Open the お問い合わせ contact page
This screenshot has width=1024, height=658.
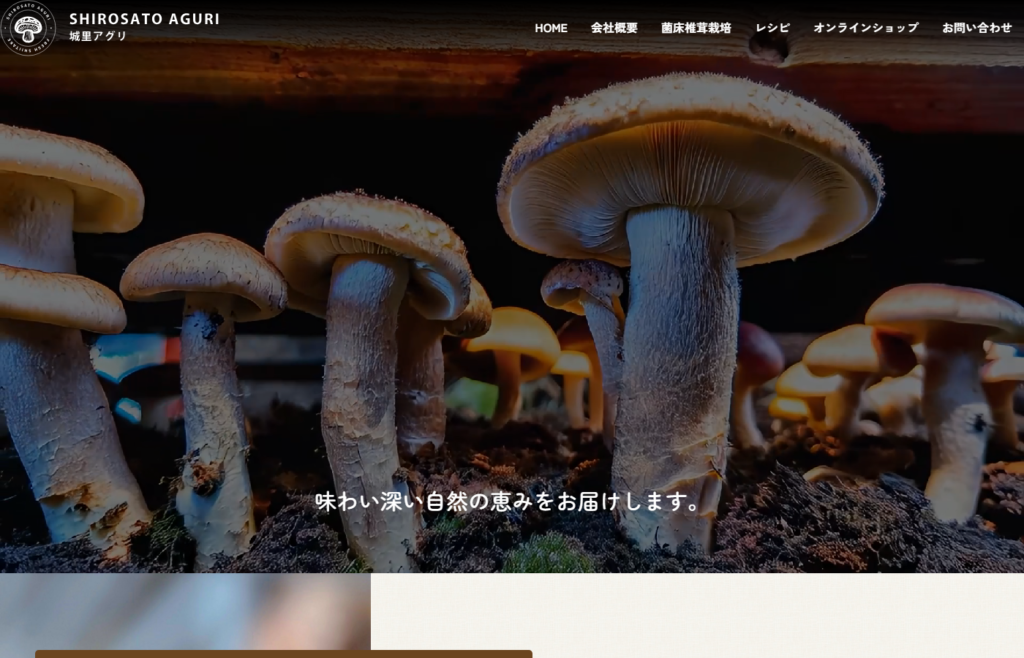(976, 28)
